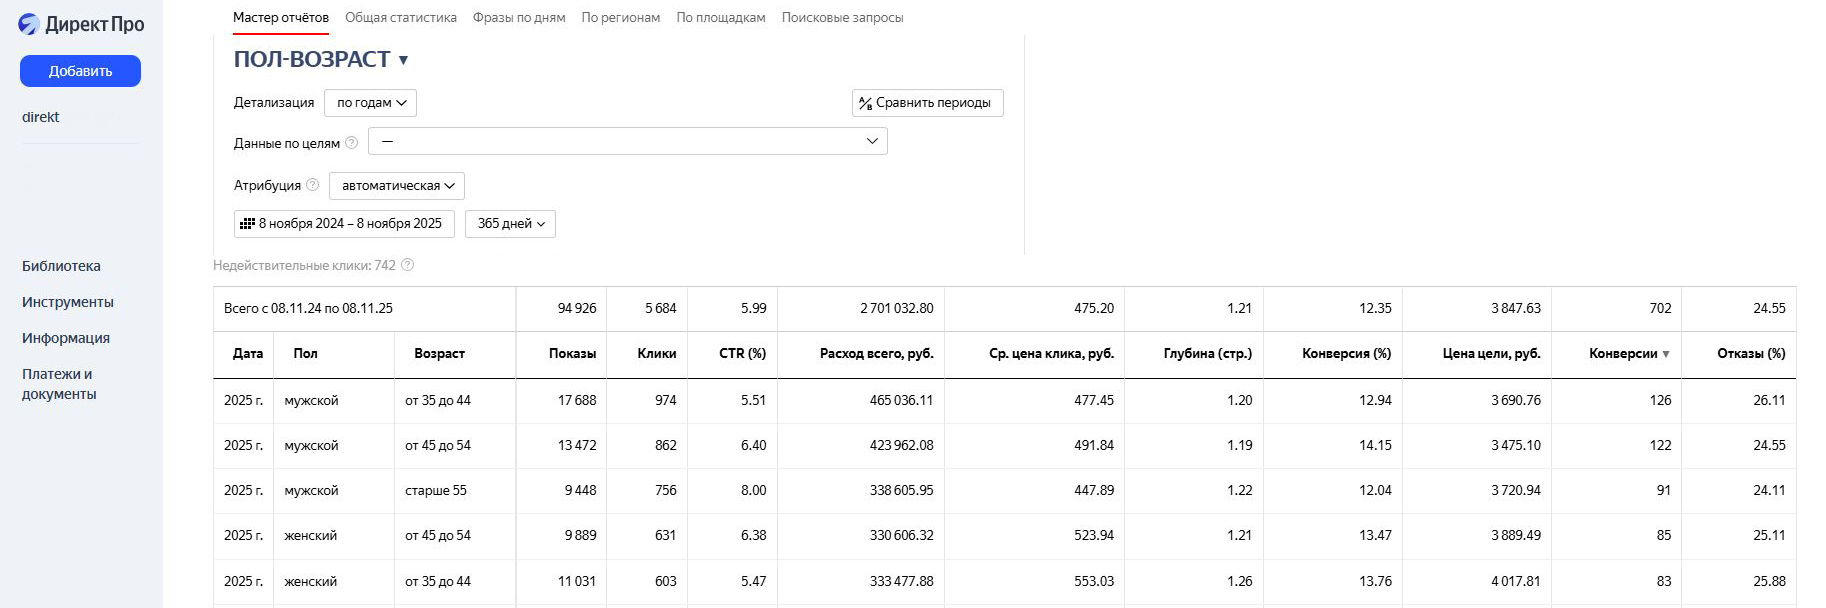Viewport: 1826px width, 608px height.
Task: Open the 365 дней period dropdown
Action: (x=509, y=224)
